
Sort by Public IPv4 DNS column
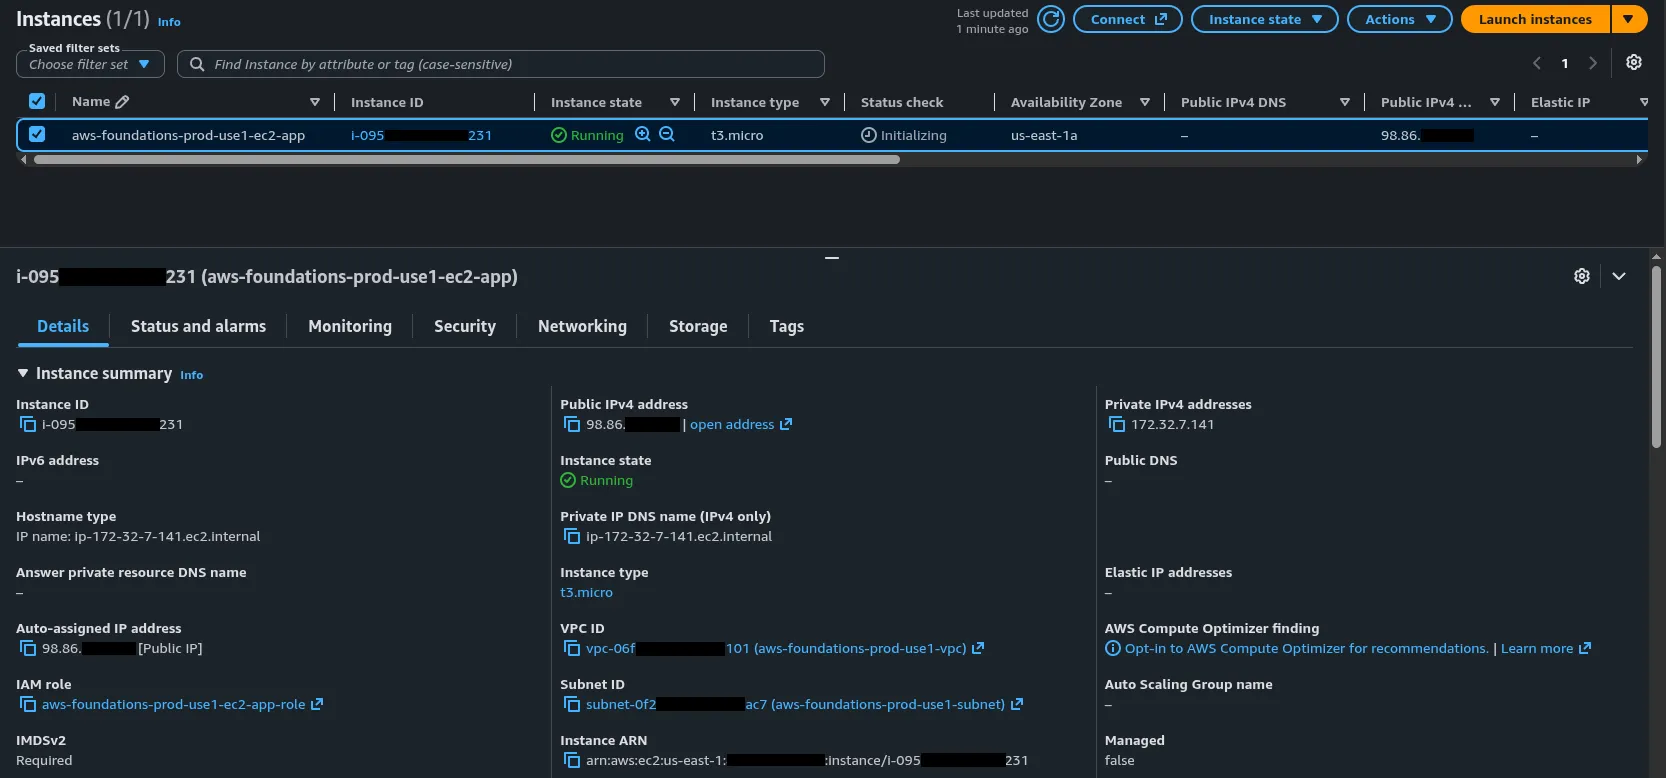[1345, 102]
